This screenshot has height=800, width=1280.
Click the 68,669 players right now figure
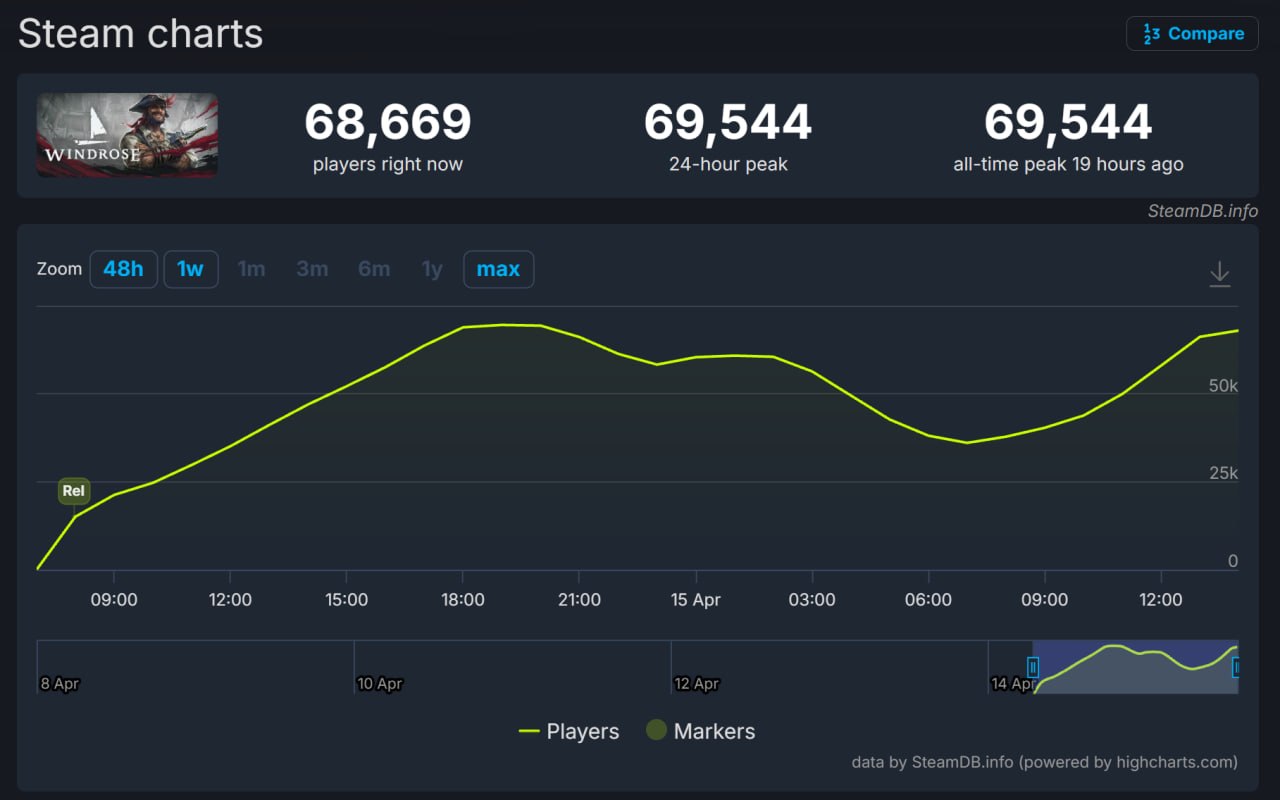[387, 123]
